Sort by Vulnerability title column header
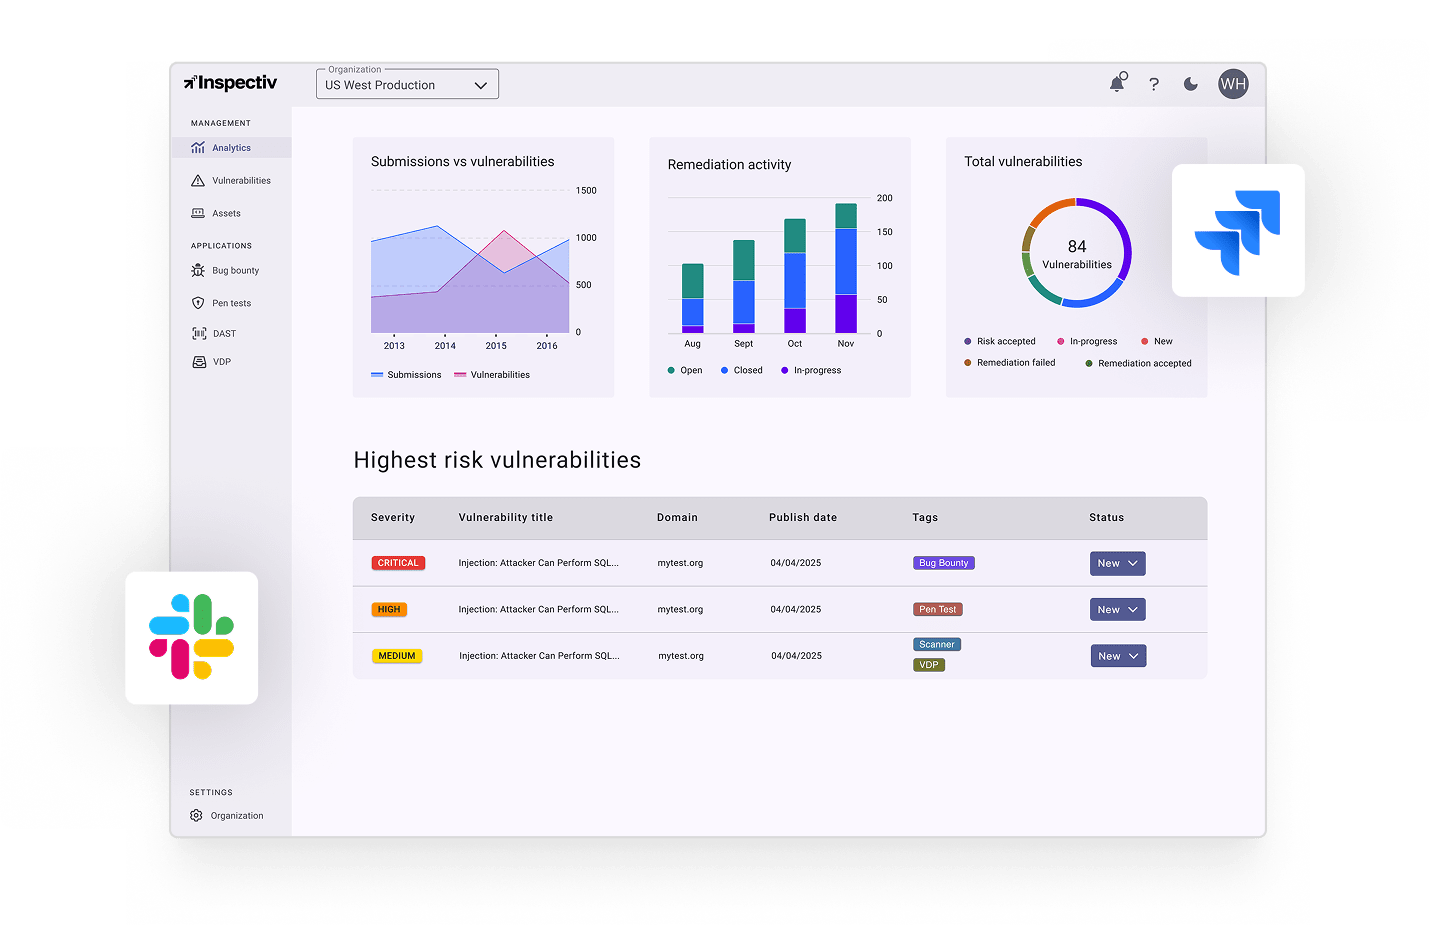Screen dimensions: 1430x925 (x=506, y=518)
